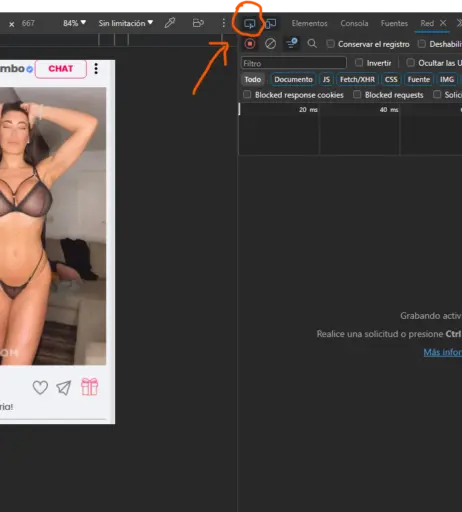The image size is (462, 512).
Task: Open the network search magnifier
Action: (x=312, y=44)
